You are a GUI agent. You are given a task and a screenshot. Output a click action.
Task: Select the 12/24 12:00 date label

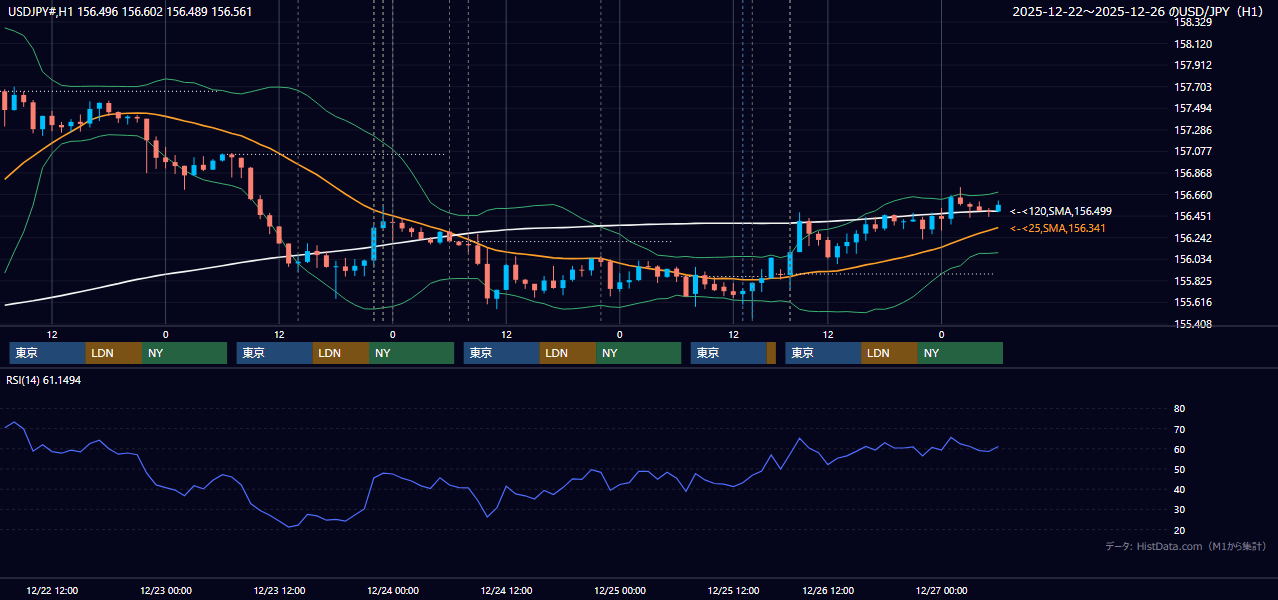(x=506, y=591)
